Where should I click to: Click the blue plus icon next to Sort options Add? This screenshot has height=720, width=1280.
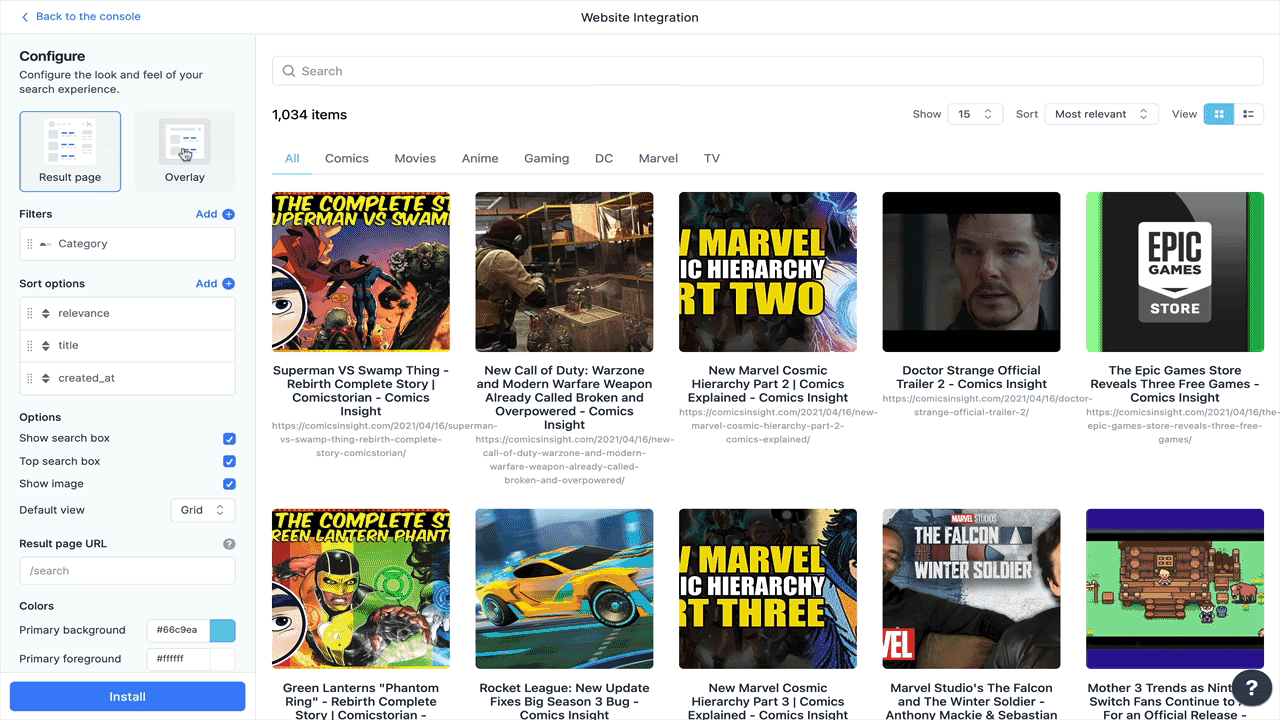pos(228,284)
